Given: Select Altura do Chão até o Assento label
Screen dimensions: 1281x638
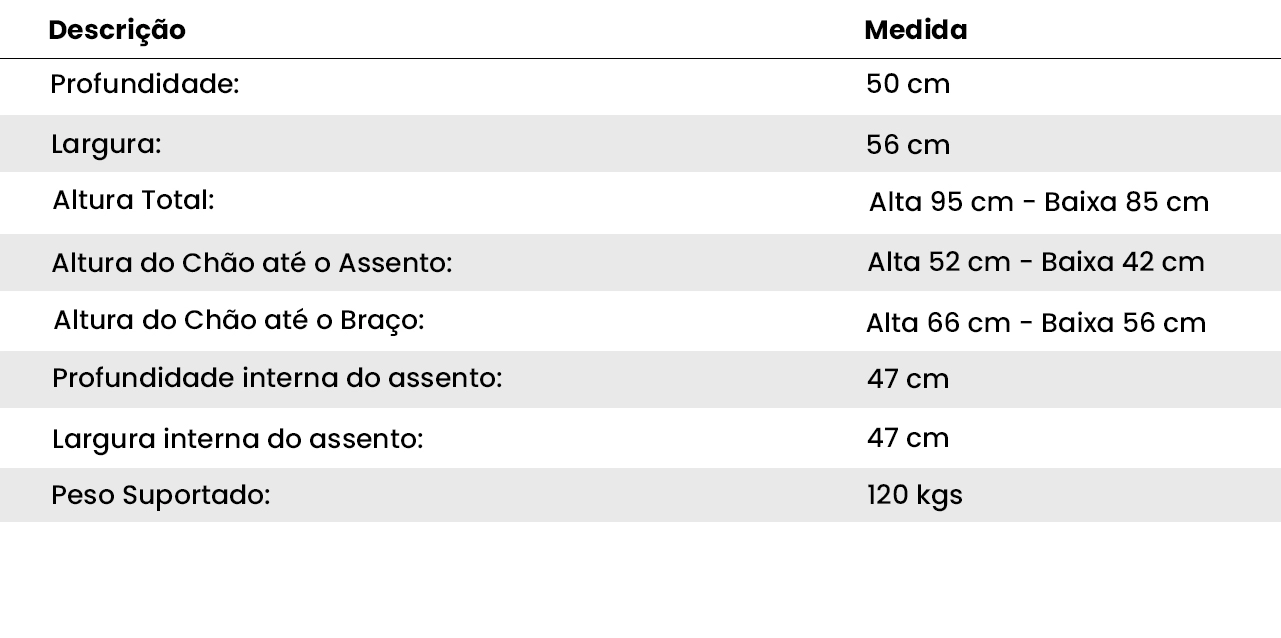Looking at the screenshot, I should coord(252,263).
